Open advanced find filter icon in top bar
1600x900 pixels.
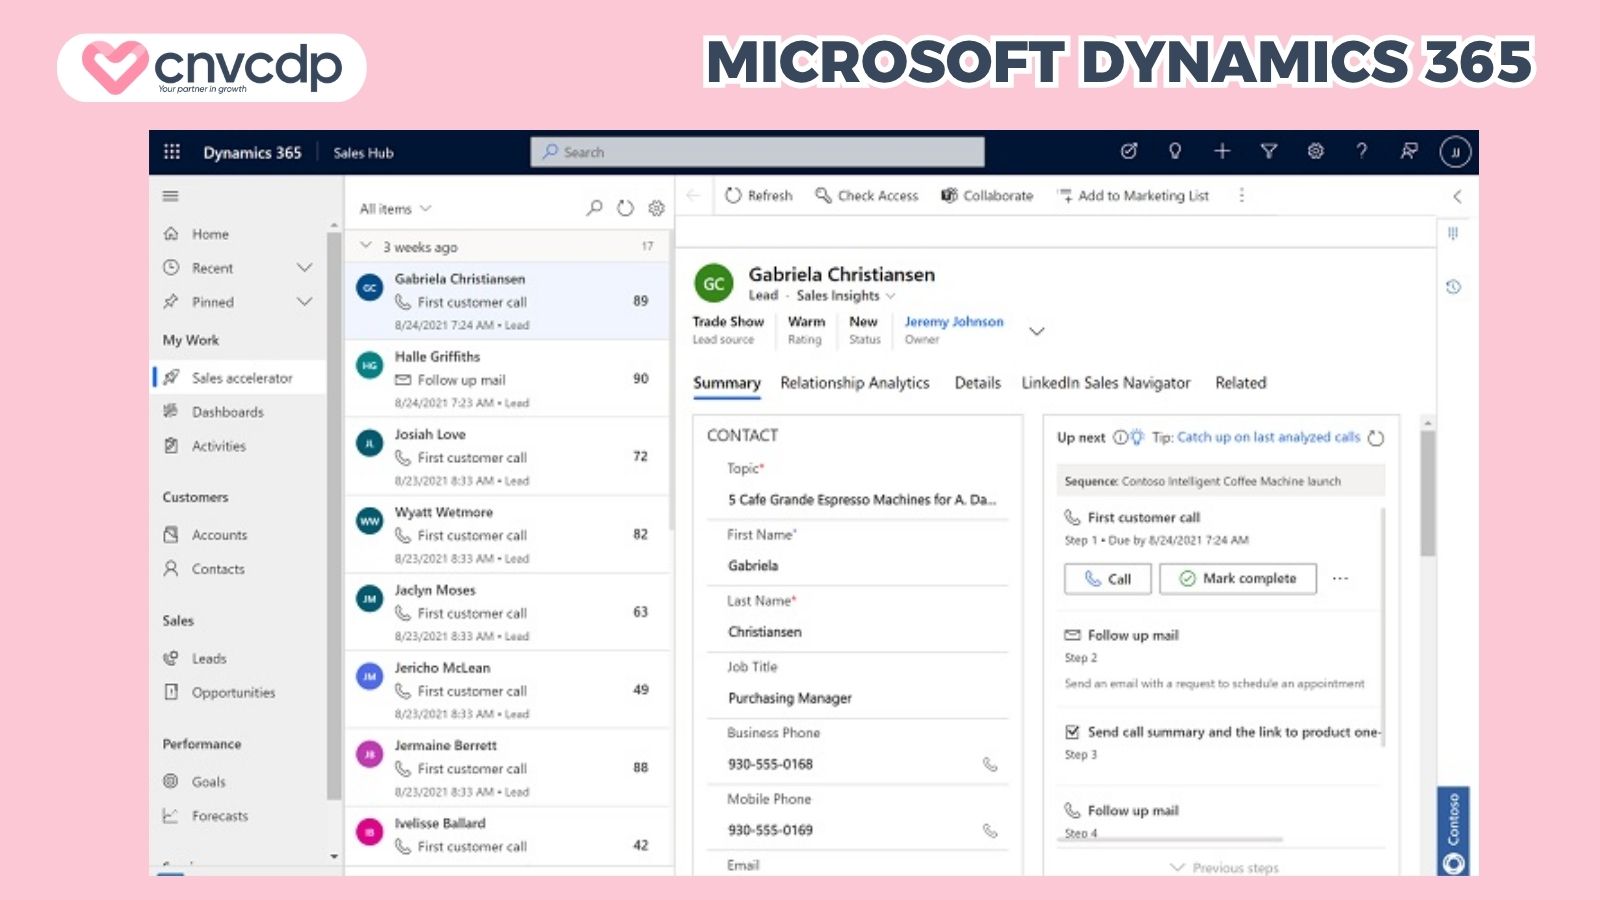click(x=1269, y=151)
